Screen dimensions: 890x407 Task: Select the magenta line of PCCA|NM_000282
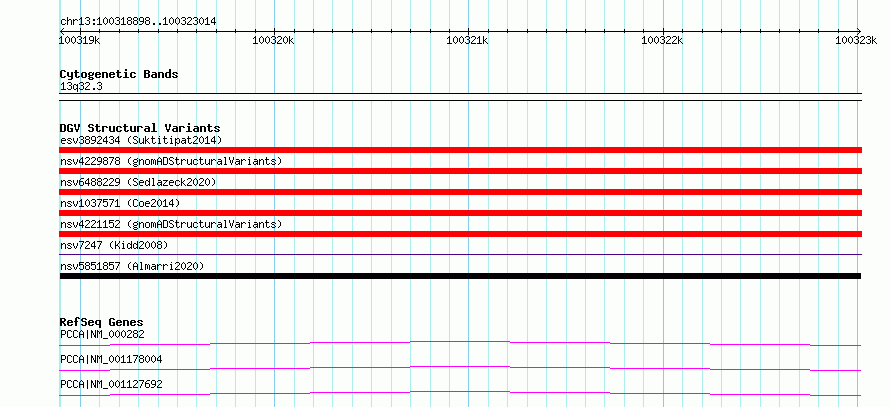point(460,343)
